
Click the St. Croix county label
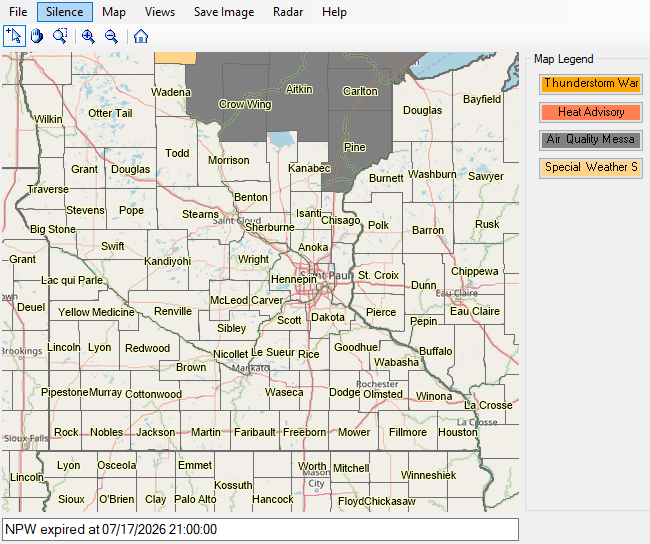tap(378, 275)
